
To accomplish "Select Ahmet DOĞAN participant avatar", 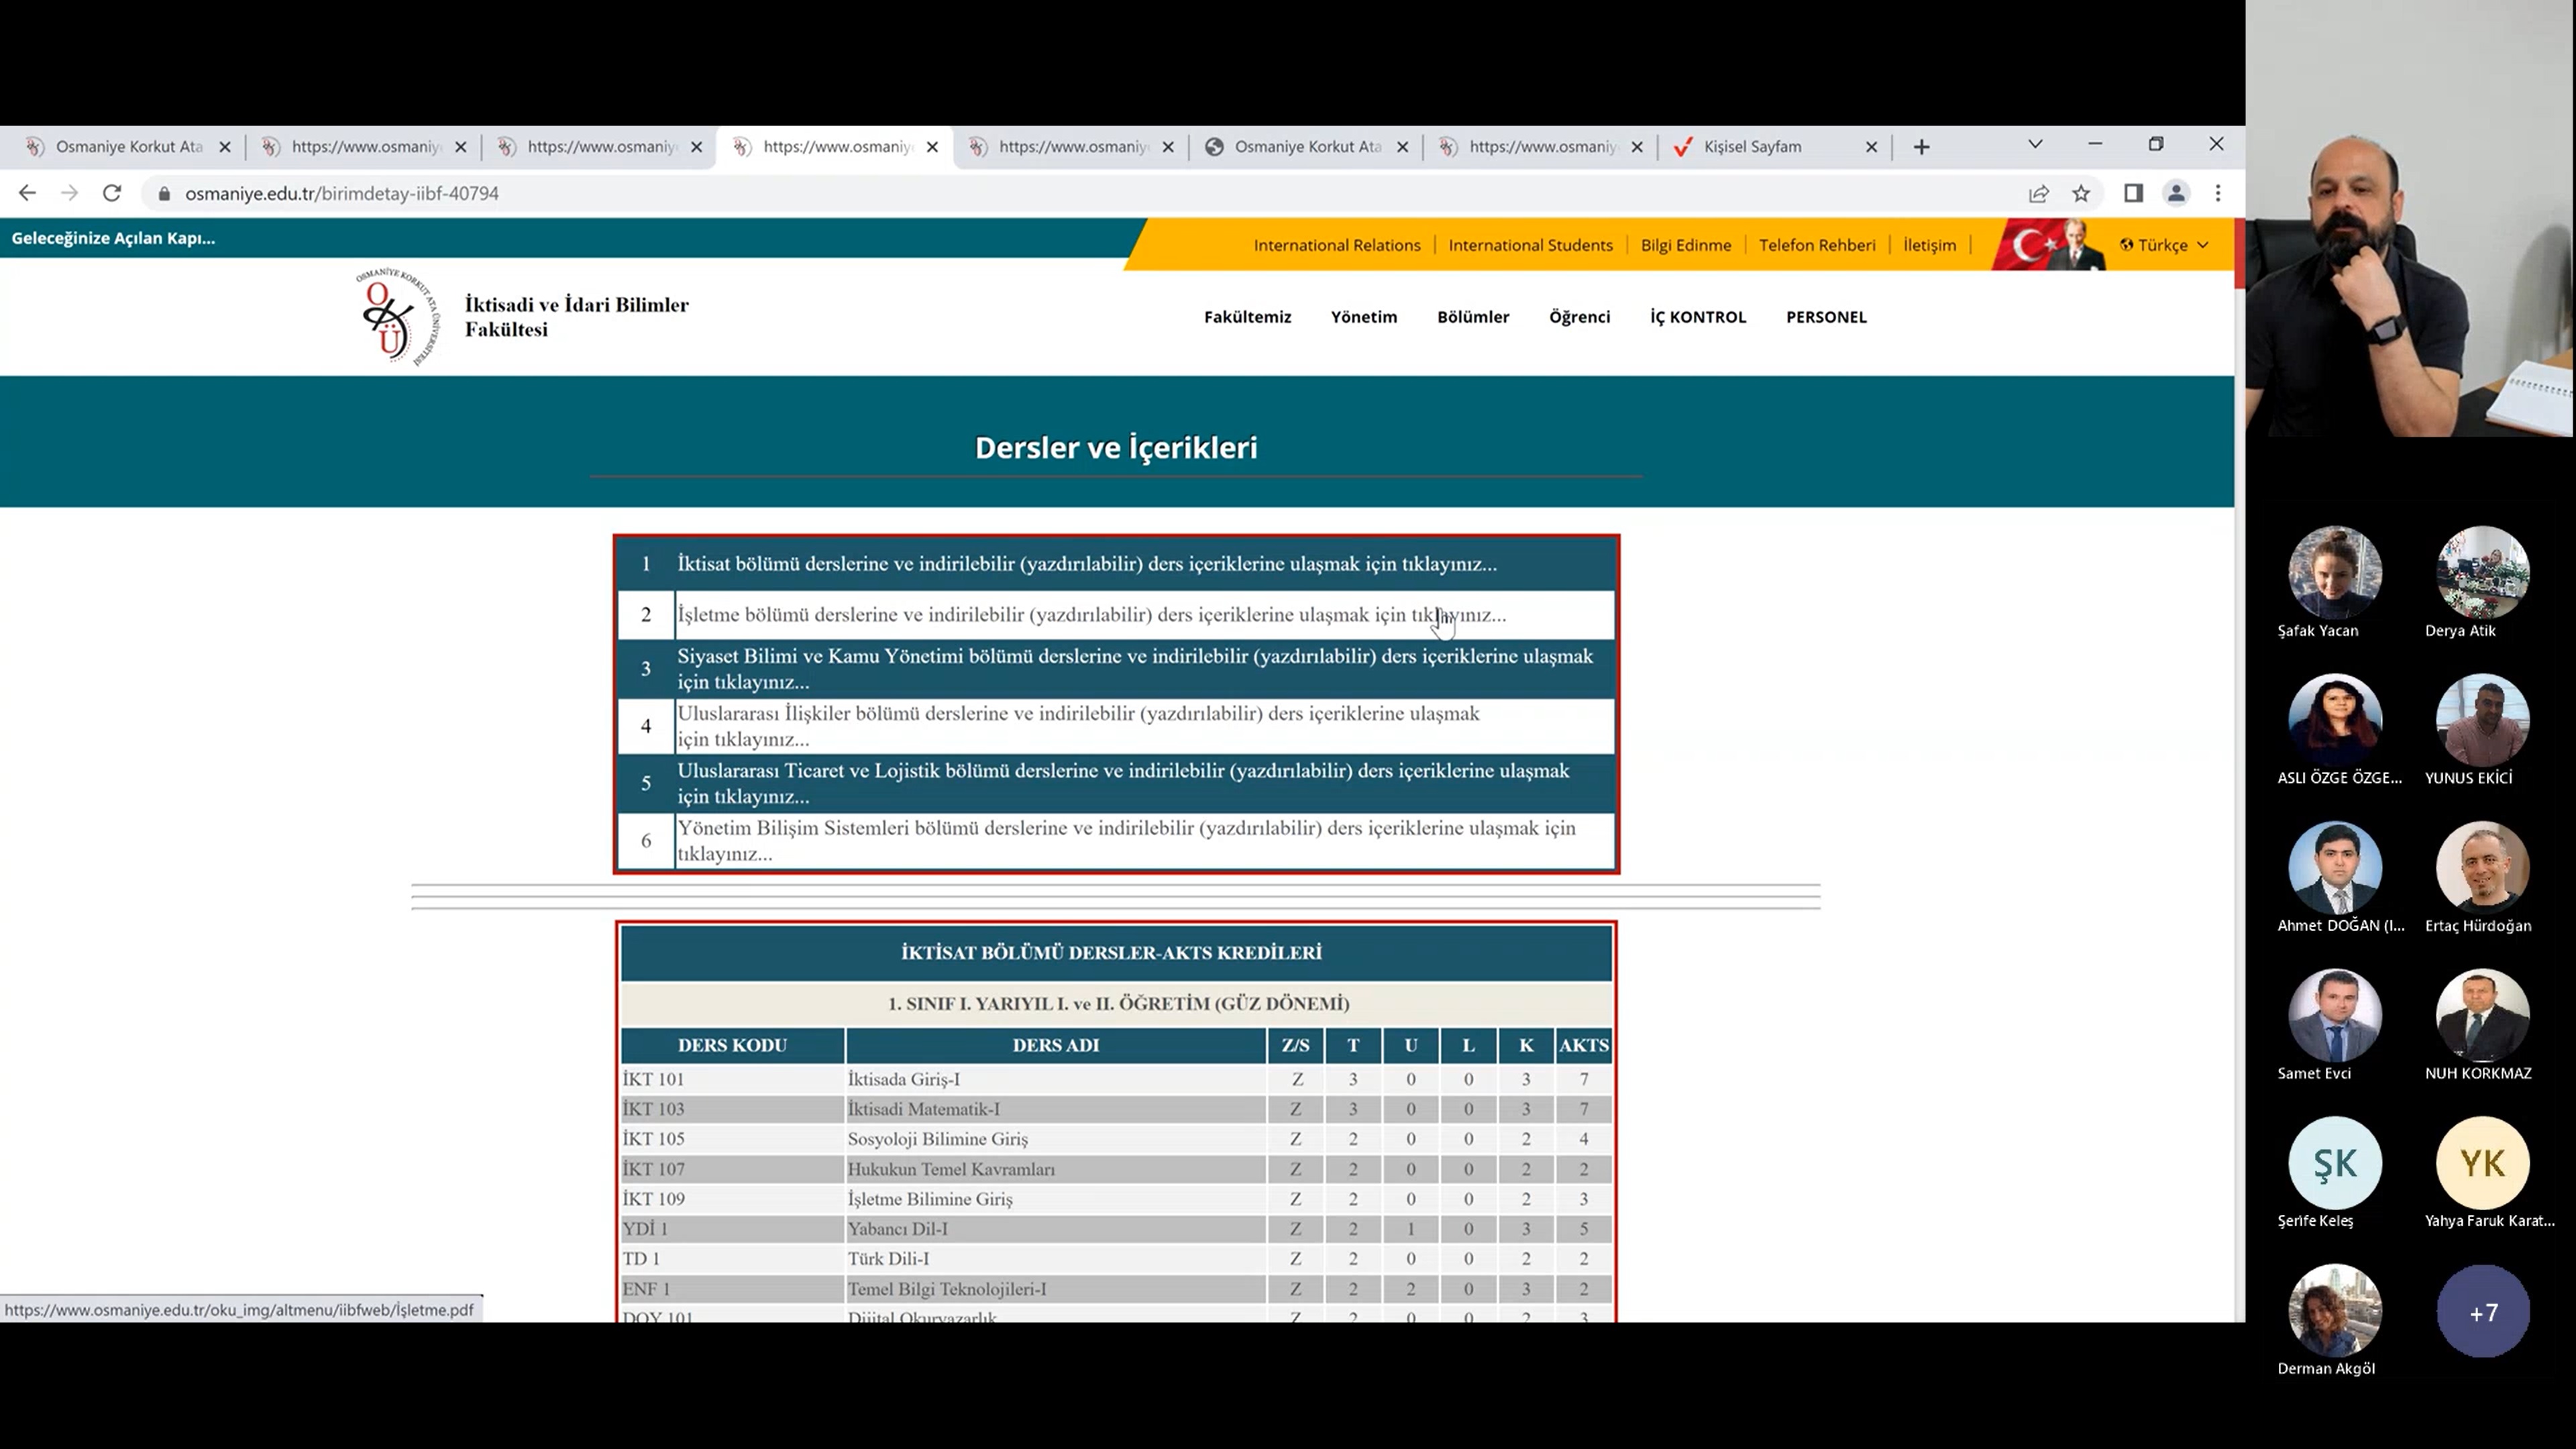I will (x=2334, y=867).
